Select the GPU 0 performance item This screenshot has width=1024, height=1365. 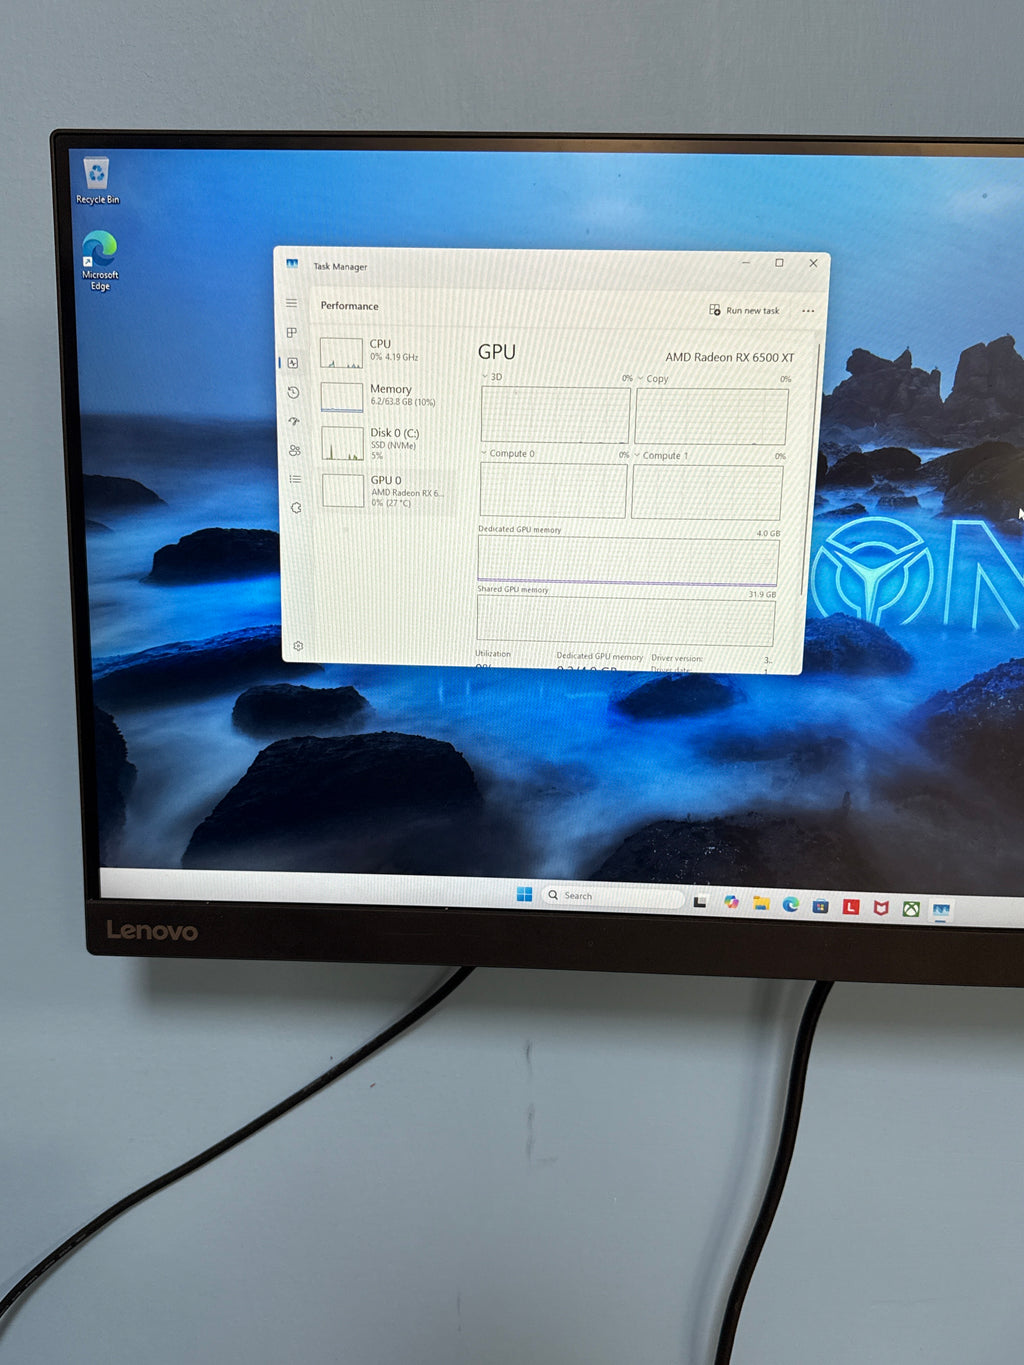(385, 490)
